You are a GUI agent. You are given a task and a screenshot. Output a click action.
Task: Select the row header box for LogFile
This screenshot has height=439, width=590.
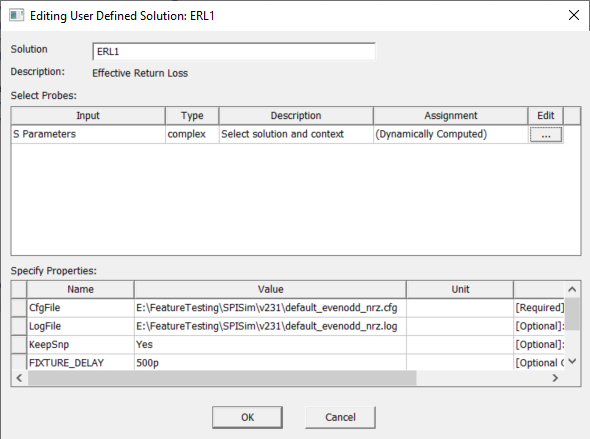coord(19,326)
